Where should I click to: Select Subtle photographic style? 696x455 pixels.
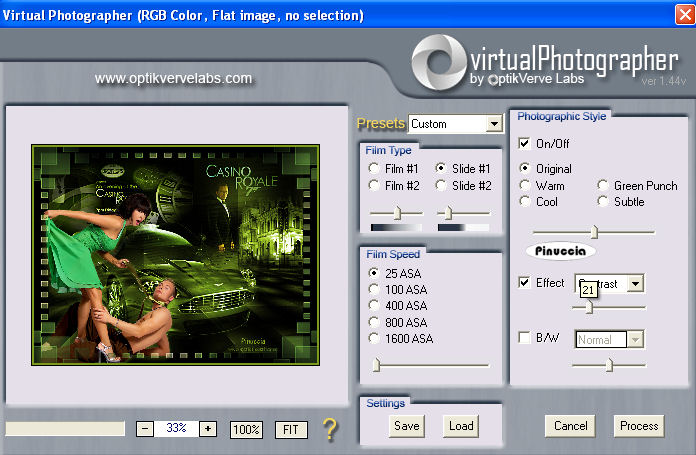pos(602,202)
